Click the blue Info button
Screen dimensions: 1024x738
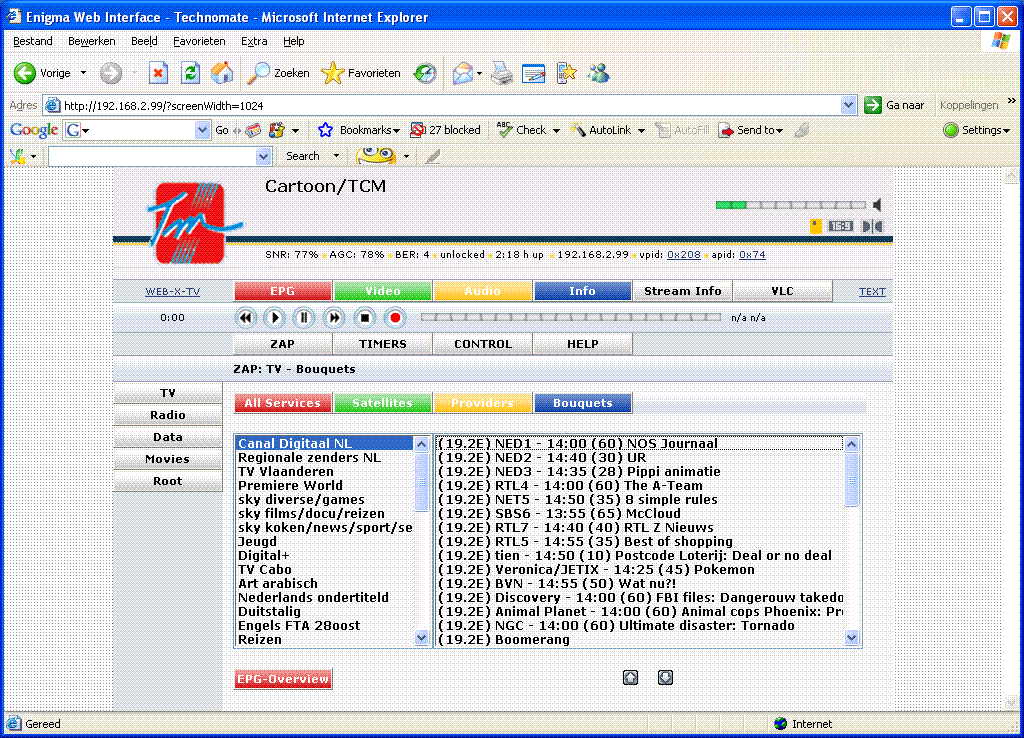coord(583,291)
